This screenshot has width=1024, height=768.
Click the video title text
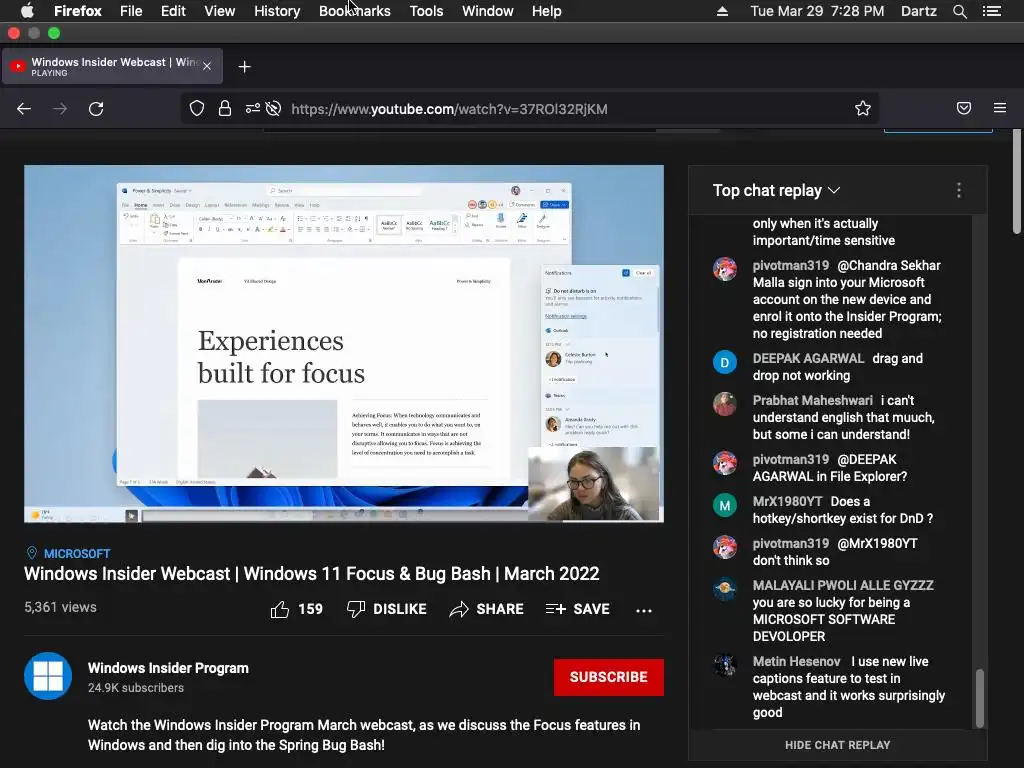pos(312,573)
